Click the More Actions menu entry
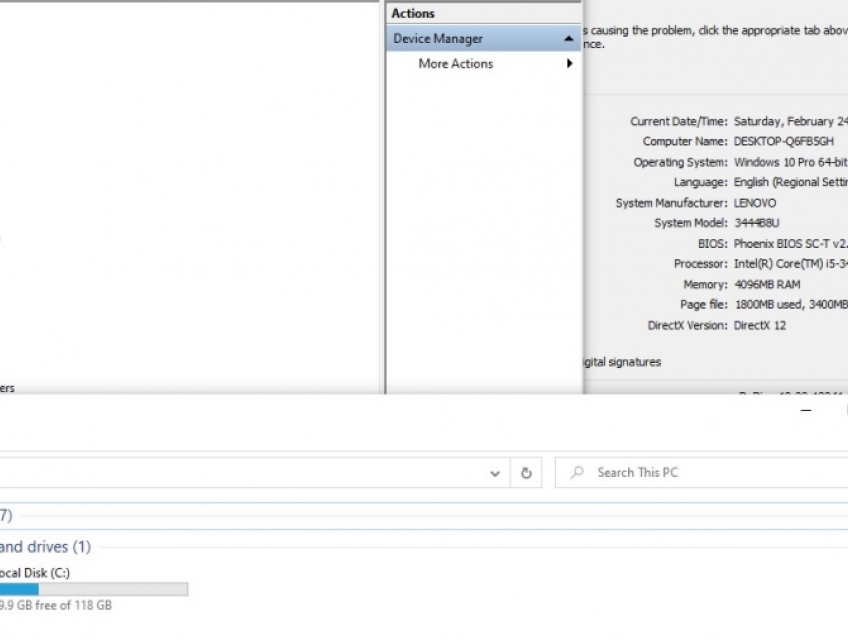This screenshot has width=848, height=640. click(455, 64)
